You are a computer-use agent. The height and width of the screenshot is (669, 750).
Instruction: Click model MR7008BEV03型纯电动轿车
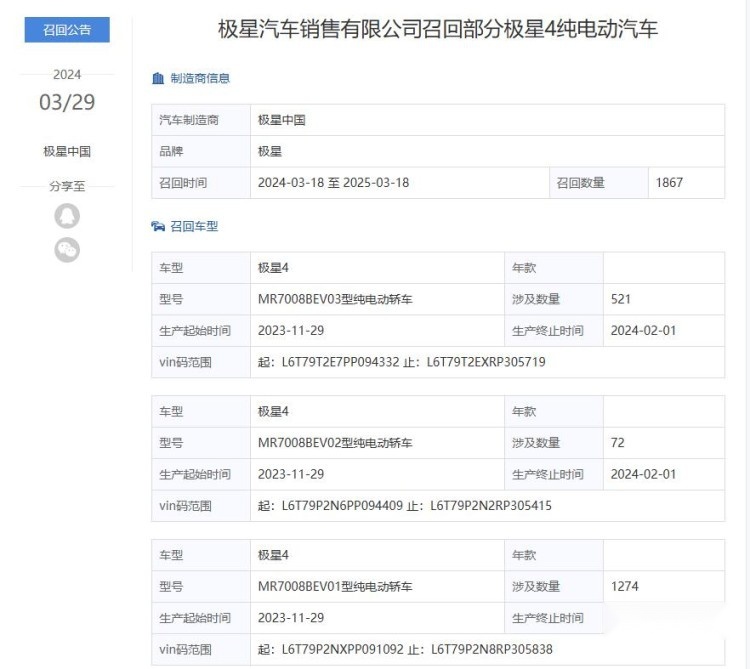coord(335,299)
